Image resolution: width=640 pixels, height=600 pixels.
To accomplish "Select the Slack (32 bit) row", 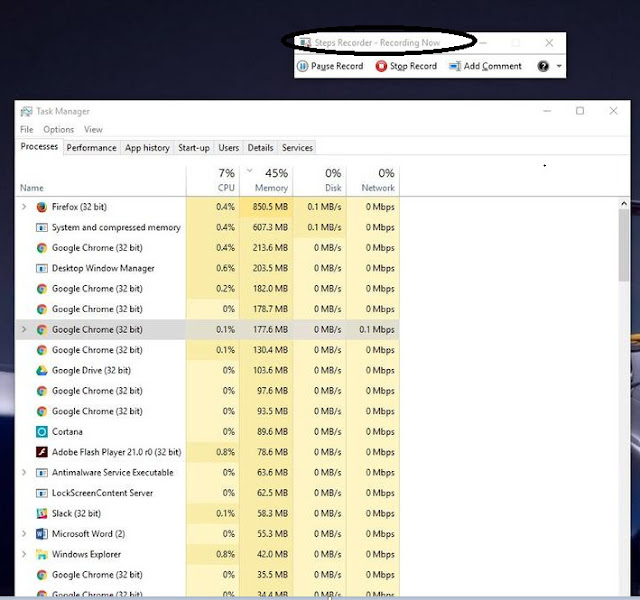I will pyautogui.click(x=207, y=513).
